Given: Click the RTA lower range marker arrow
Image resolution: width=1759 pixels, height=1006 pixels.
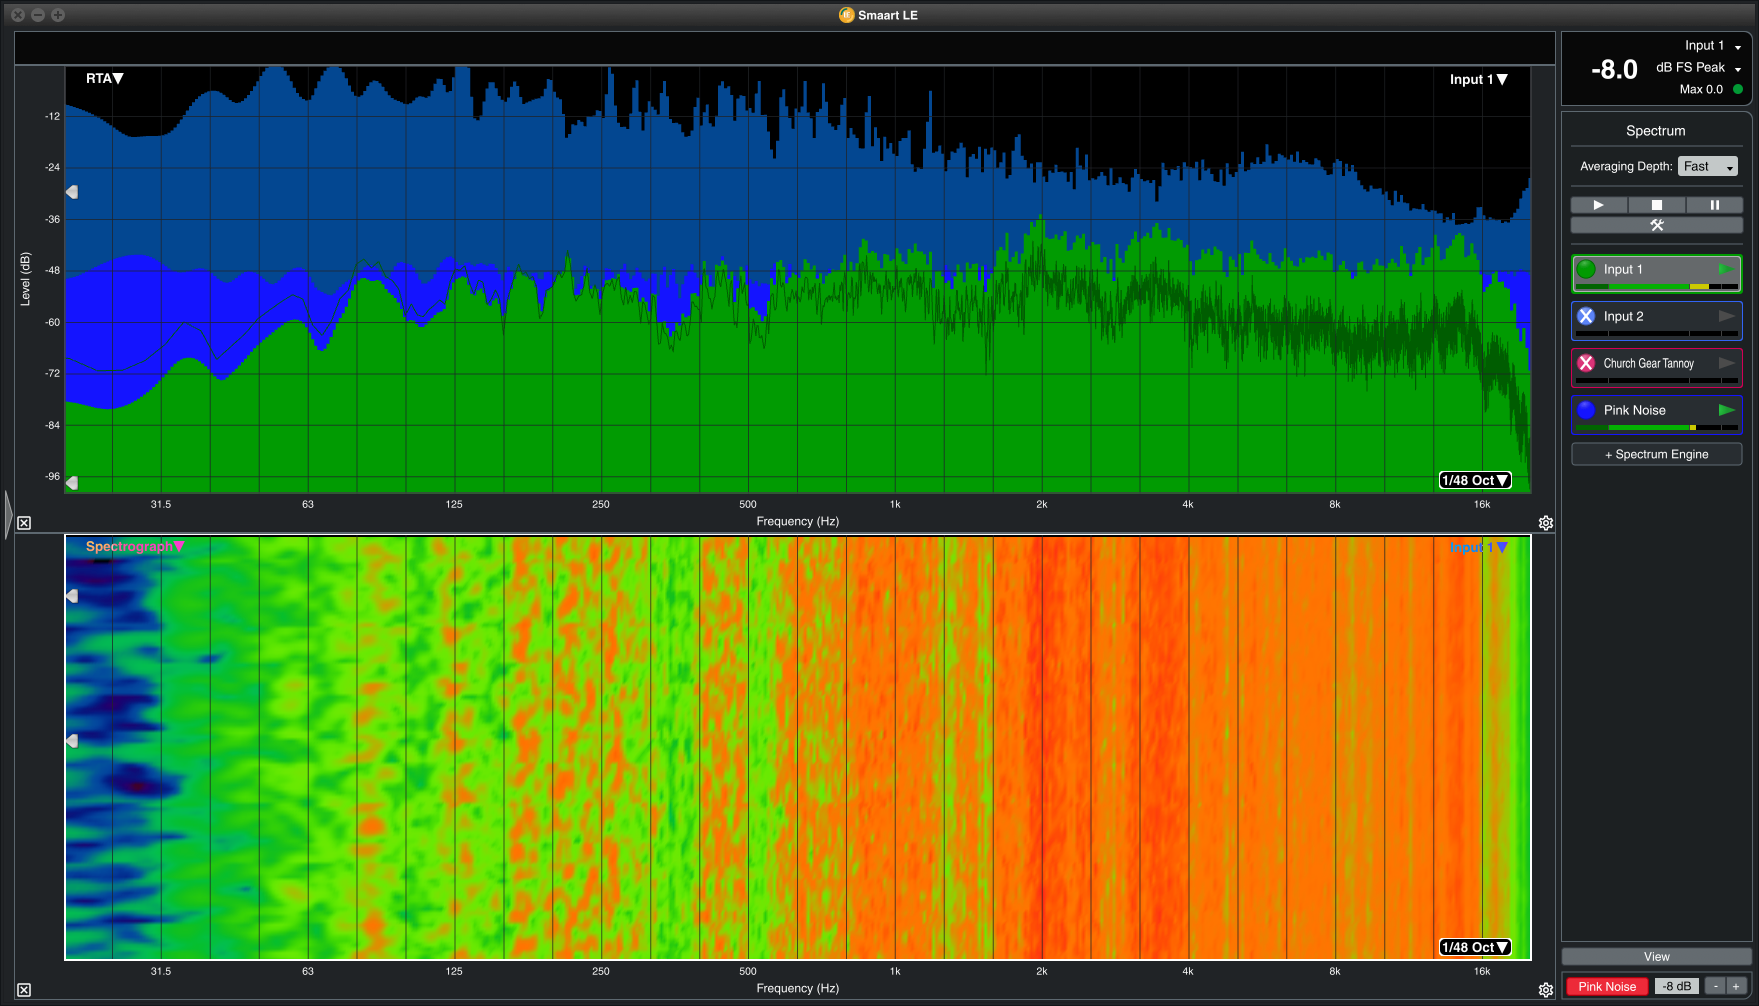Looking at the screenshot, I should pyautogui.click(x=72, y=483).
